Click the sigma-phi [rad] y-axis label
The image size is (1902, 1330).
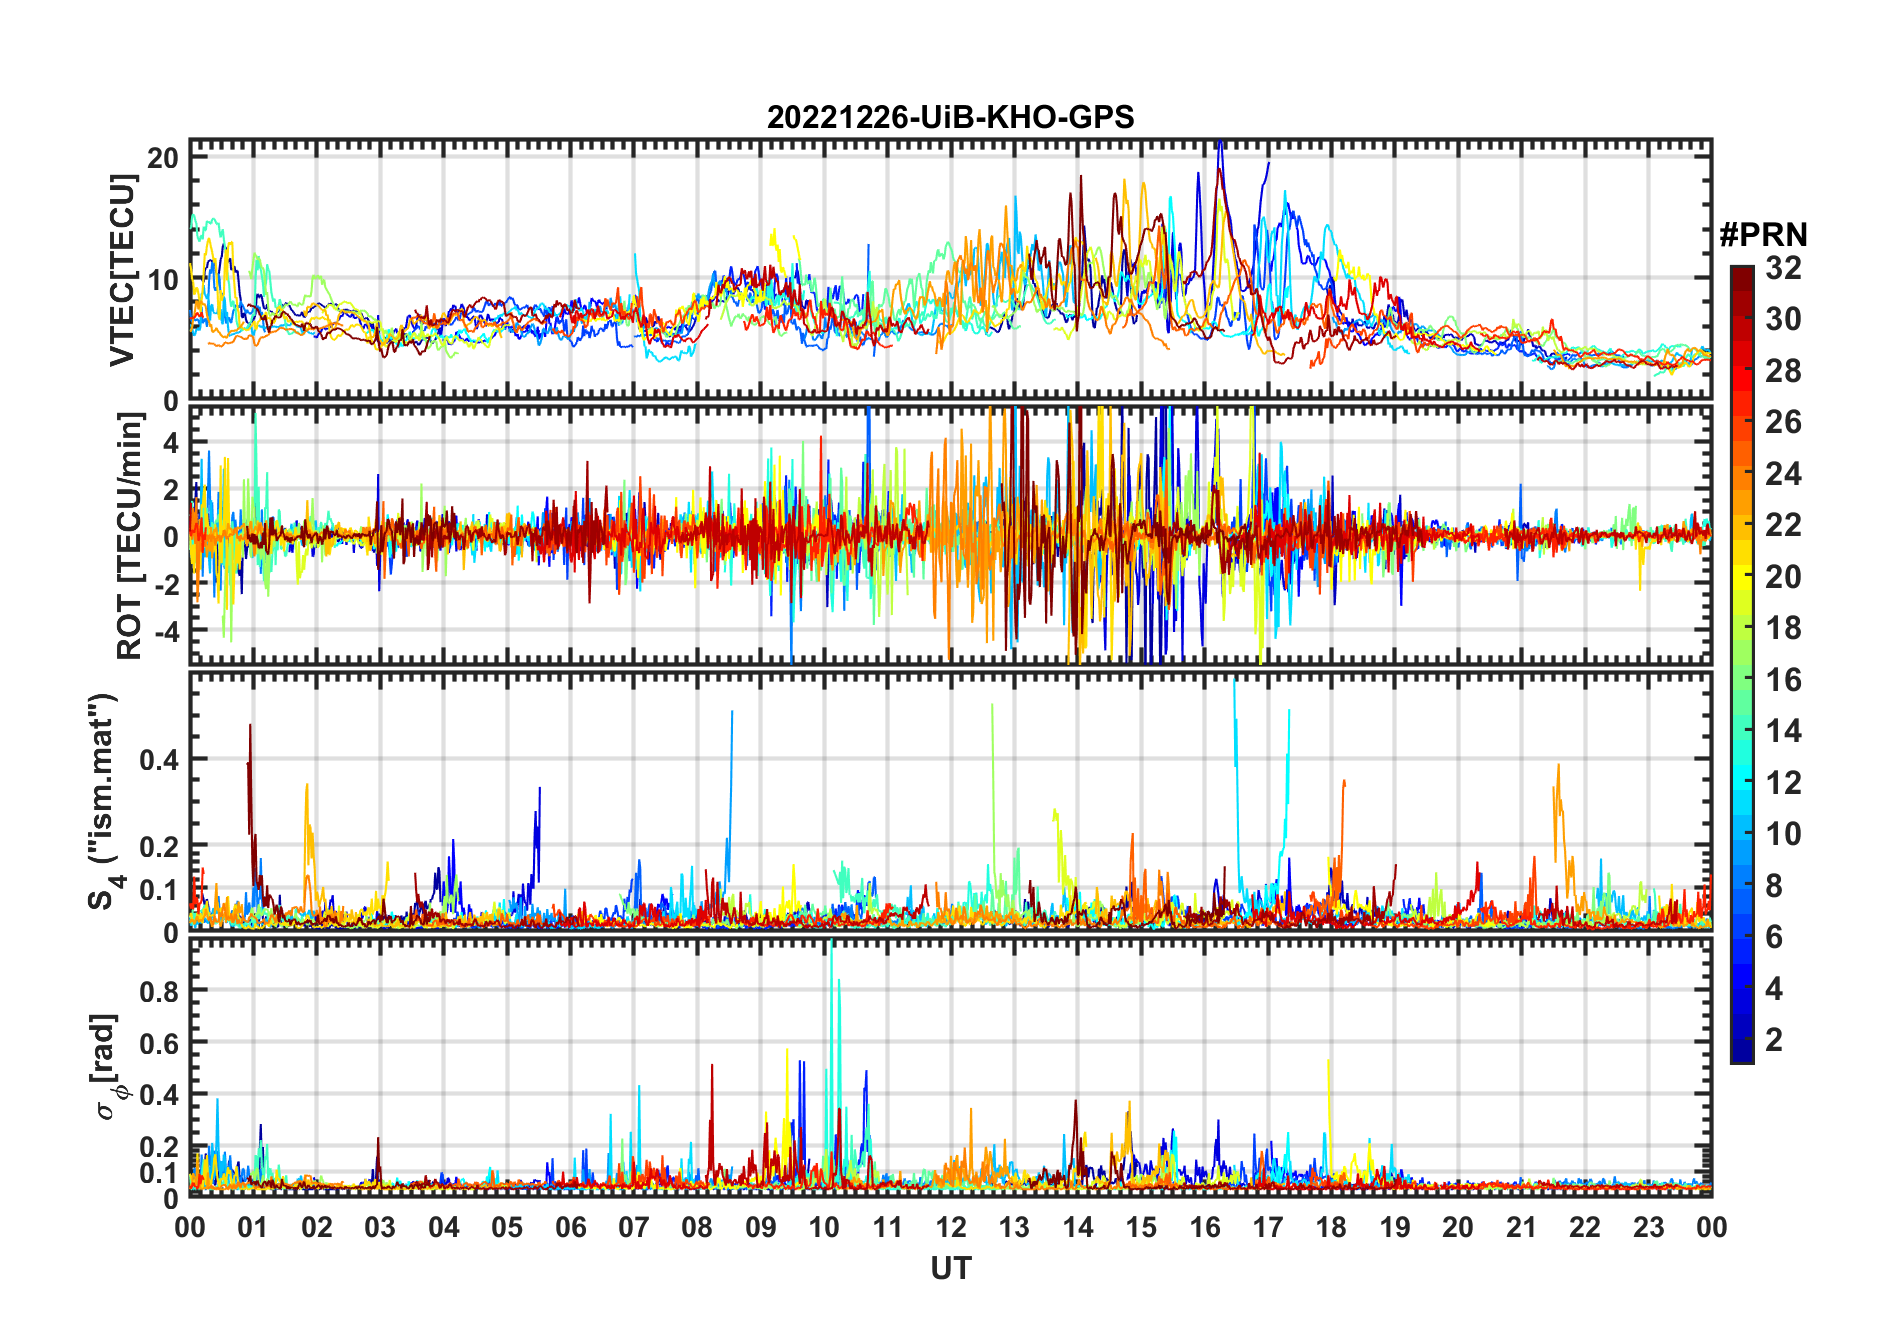(108, 1067)
